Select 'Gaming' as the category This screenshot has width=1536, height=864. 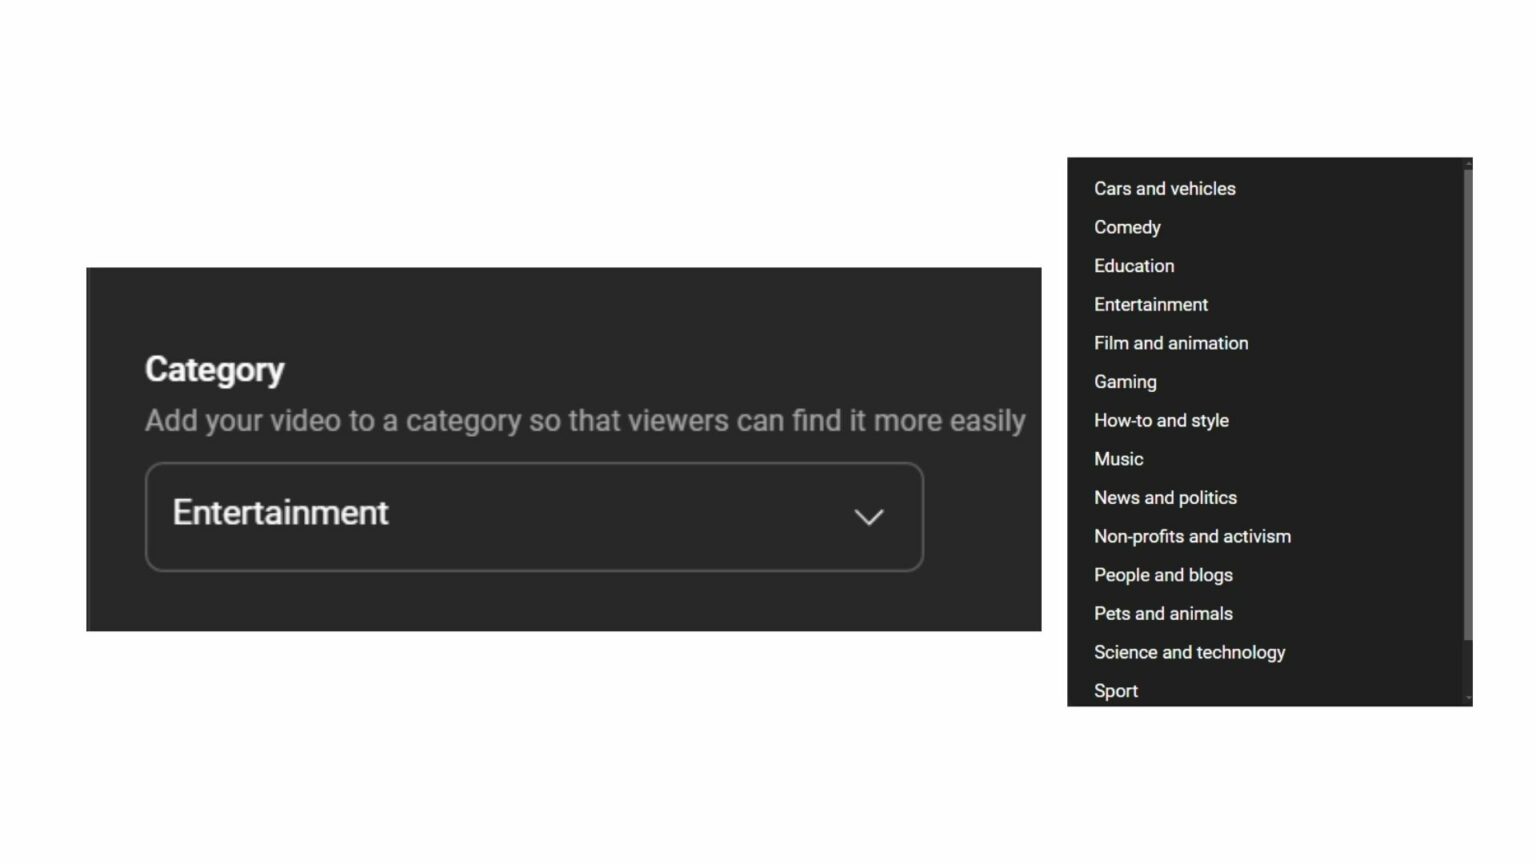(1125, 381)
